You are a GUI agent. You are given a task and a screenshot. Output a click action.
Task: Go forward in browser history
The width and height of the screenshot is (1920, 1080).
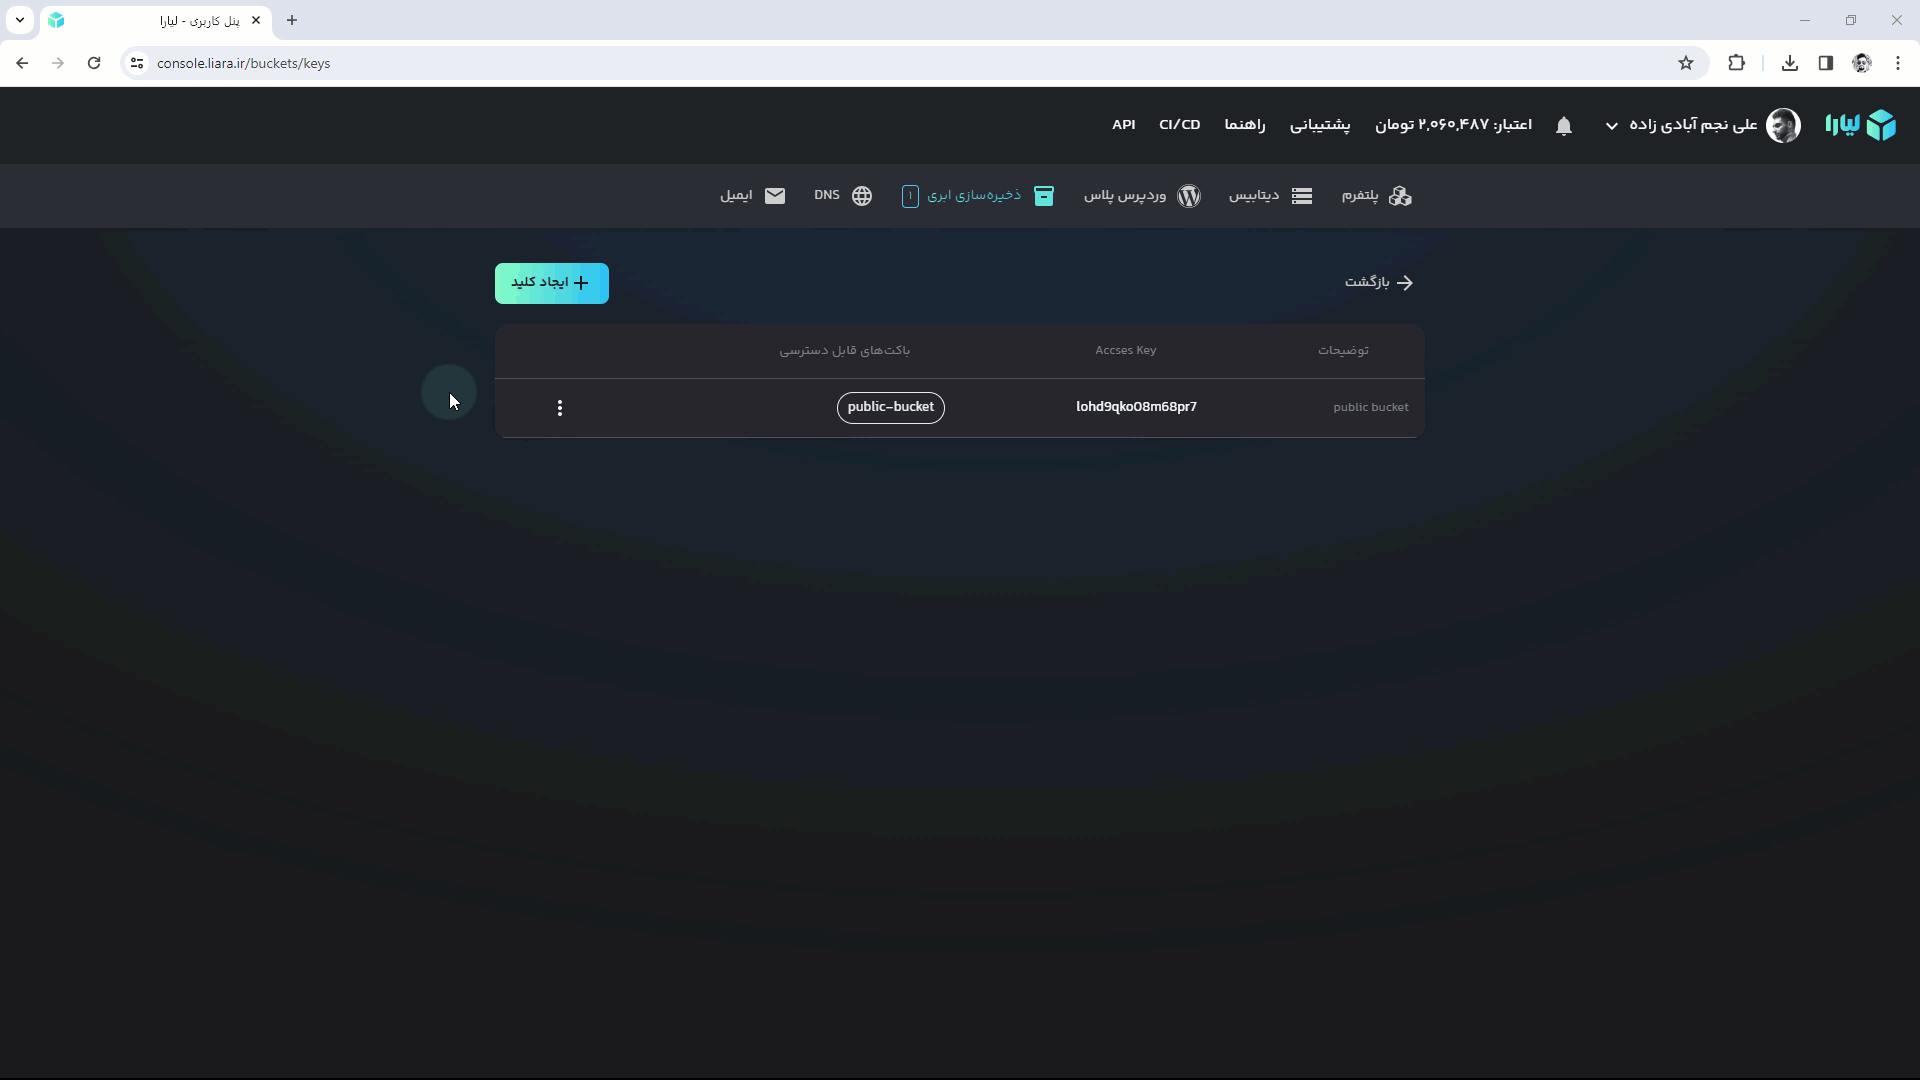click(x=58, y=63)
